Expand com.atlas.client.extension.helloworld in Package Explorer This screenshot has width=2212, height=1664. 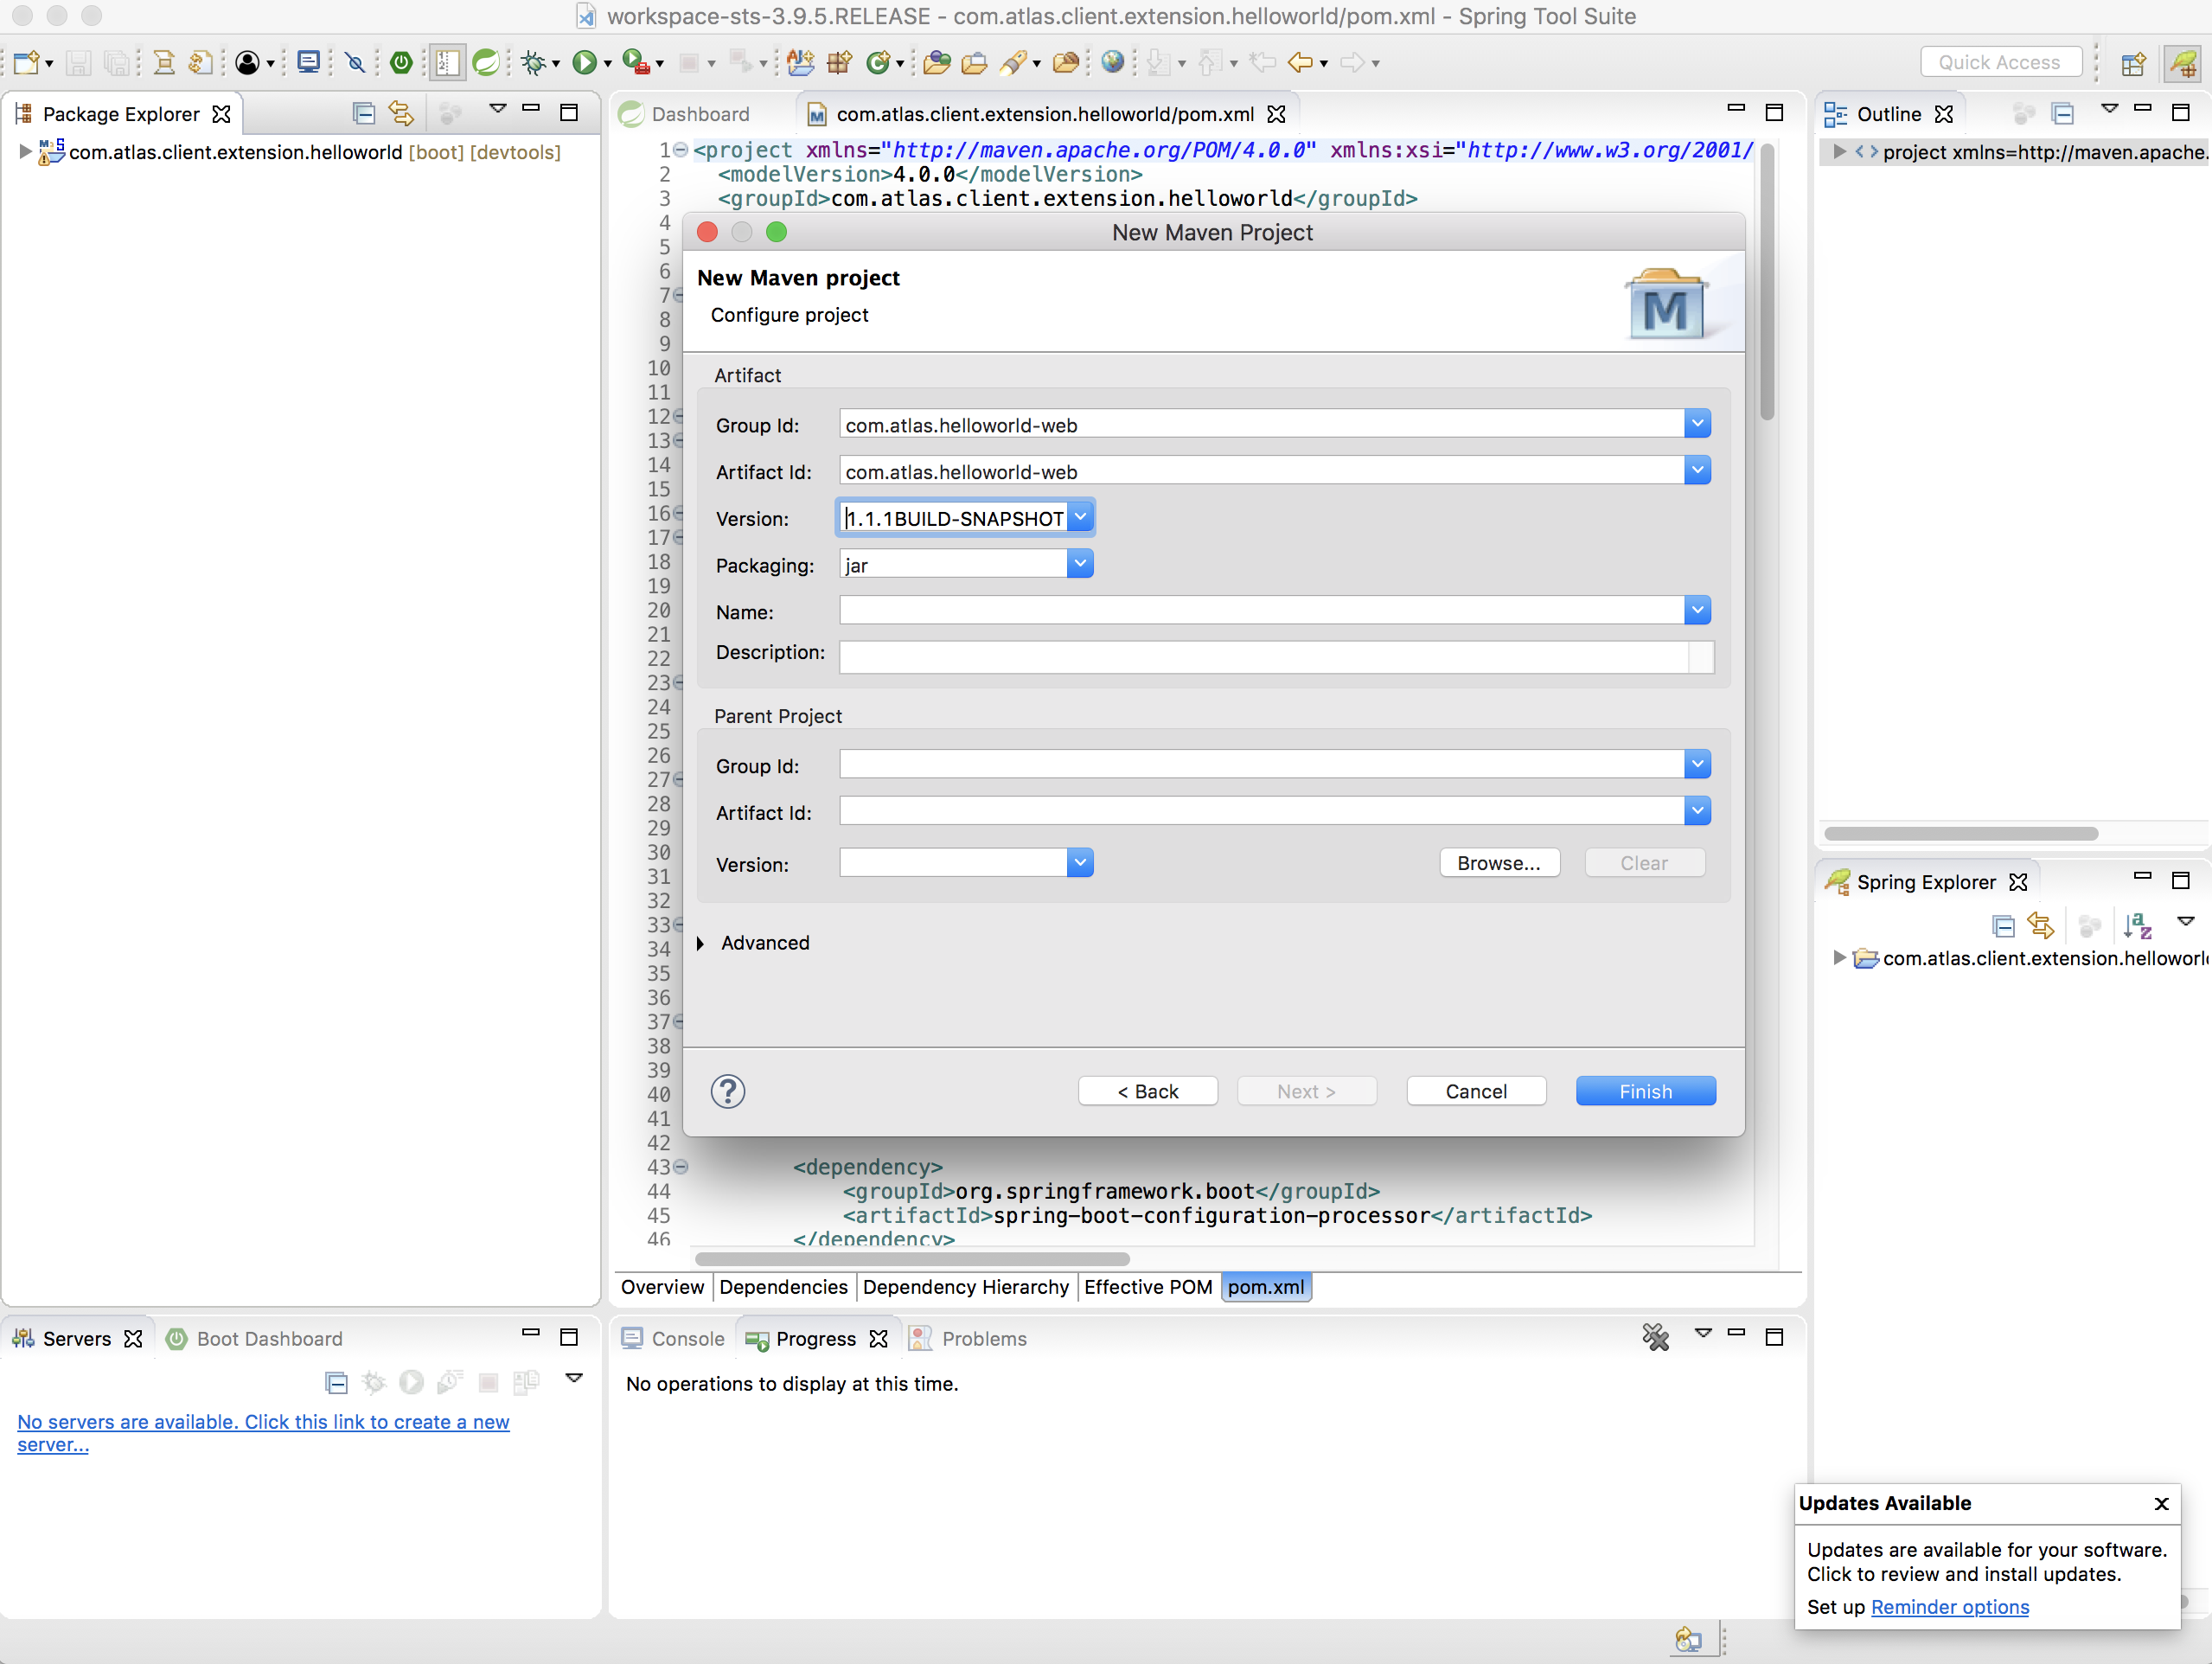[25, 151]
